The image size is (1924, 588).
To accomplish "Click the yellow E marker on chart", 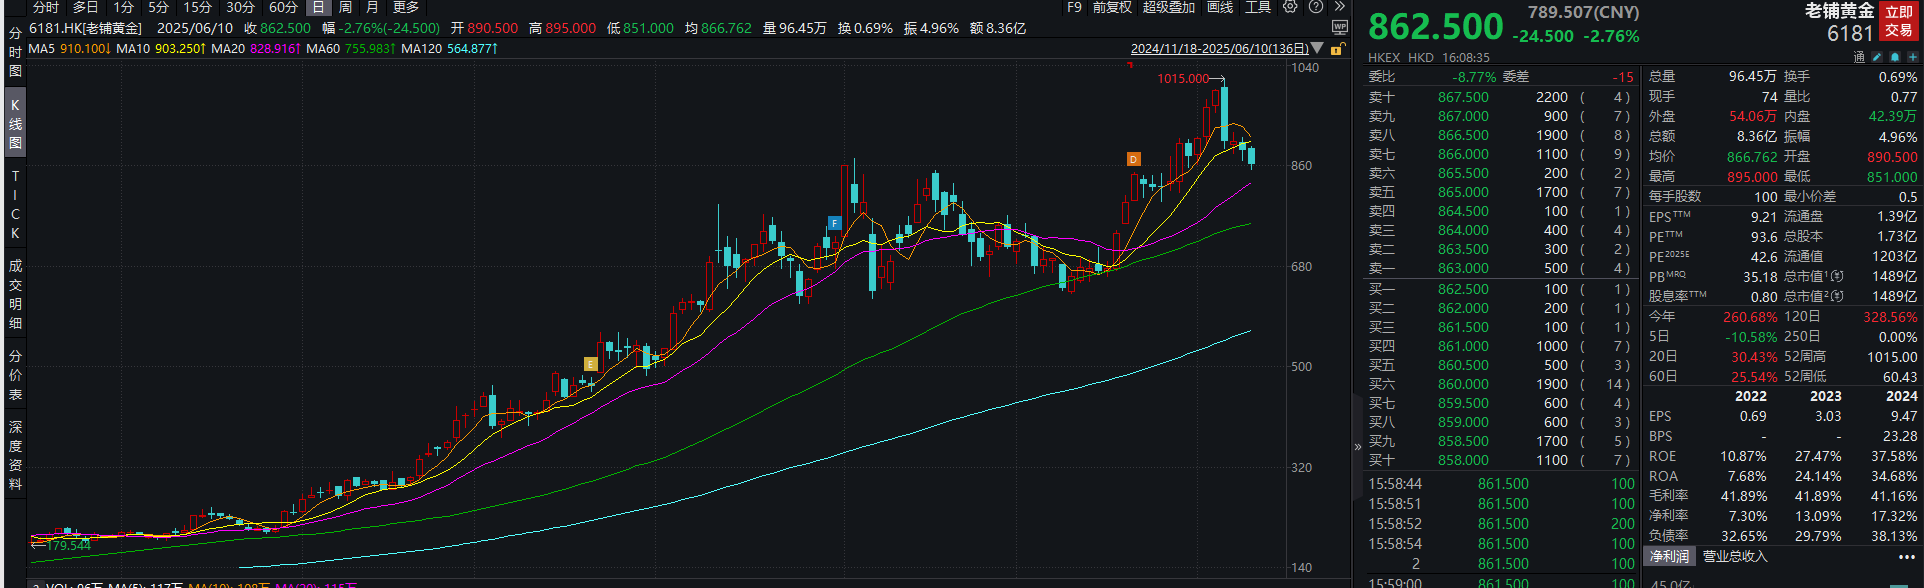I will click(590, 364).
